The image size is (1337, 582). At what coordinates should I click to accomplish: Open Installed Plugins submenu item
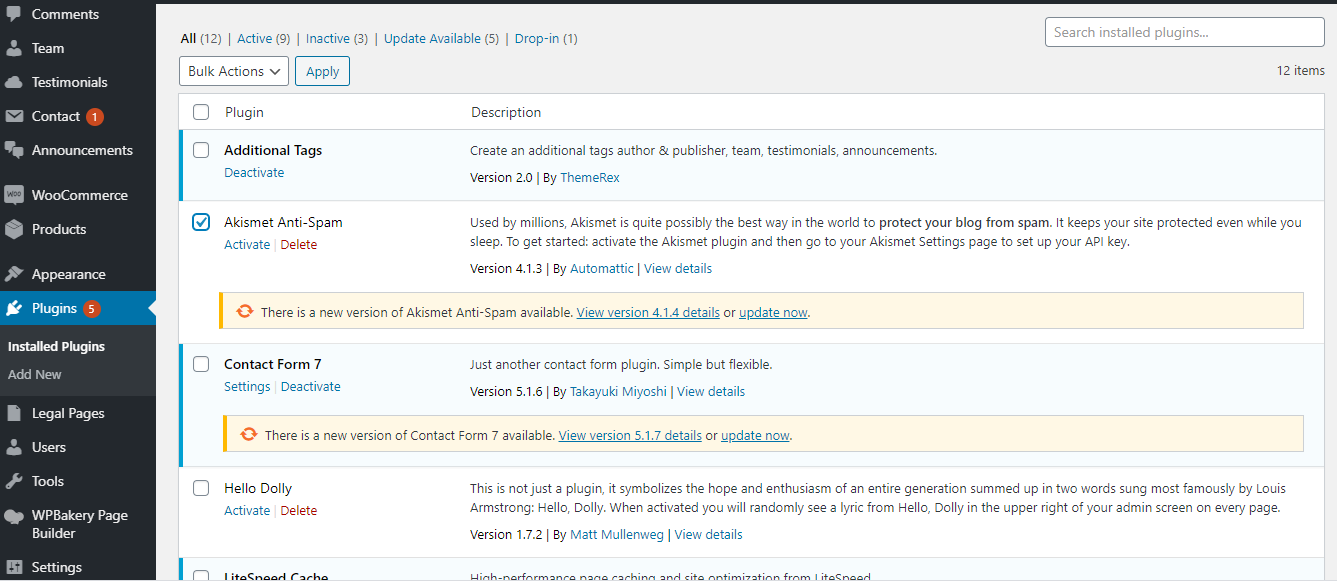point(56,346)
